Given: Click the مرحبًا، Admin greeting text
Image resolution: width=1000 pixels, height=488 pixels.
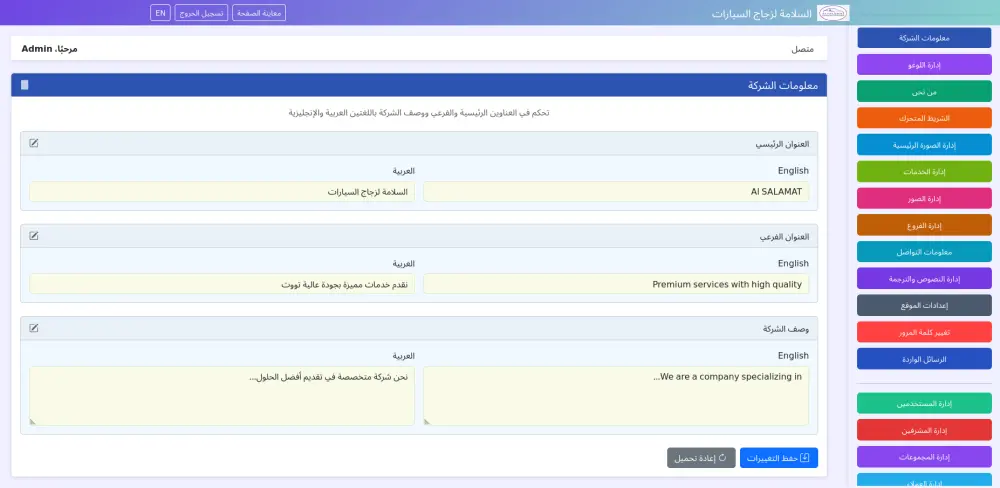Looking at the screenshot, I should pyautogui.click(x=49, y=48).
